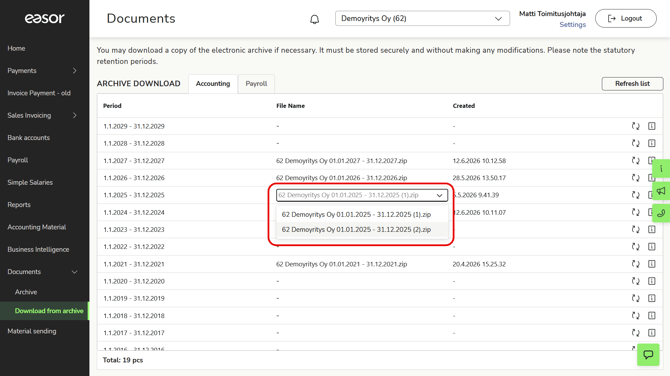670x376 pixels.
Task: Collapse the 2025 file name dropdown
Action: point(361,195)
